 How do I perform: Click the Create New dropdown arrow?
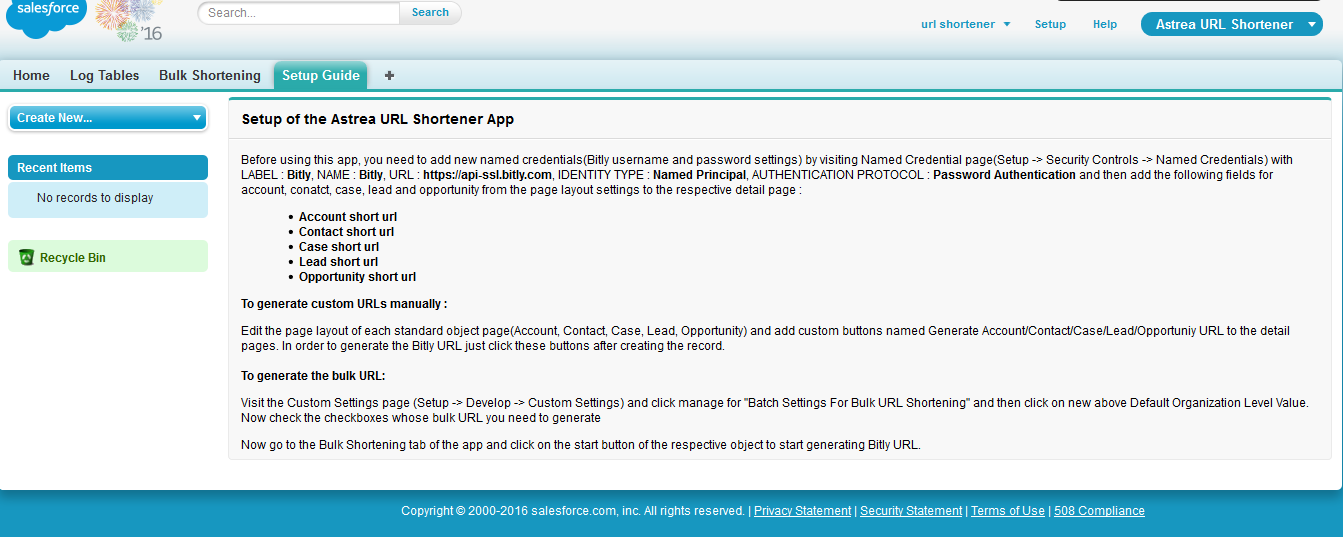point(196,118)
